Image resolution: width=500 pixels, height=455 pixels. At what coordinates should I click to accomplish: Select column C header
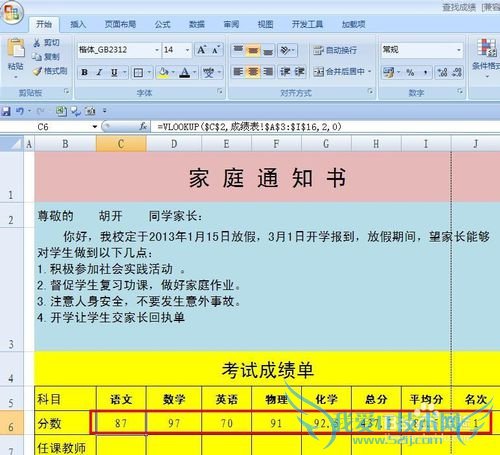click(121, 144)
